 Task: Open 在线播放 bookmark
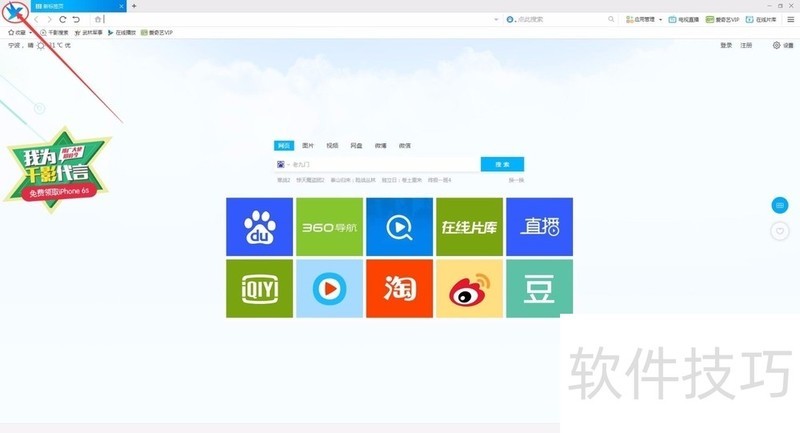121,32
